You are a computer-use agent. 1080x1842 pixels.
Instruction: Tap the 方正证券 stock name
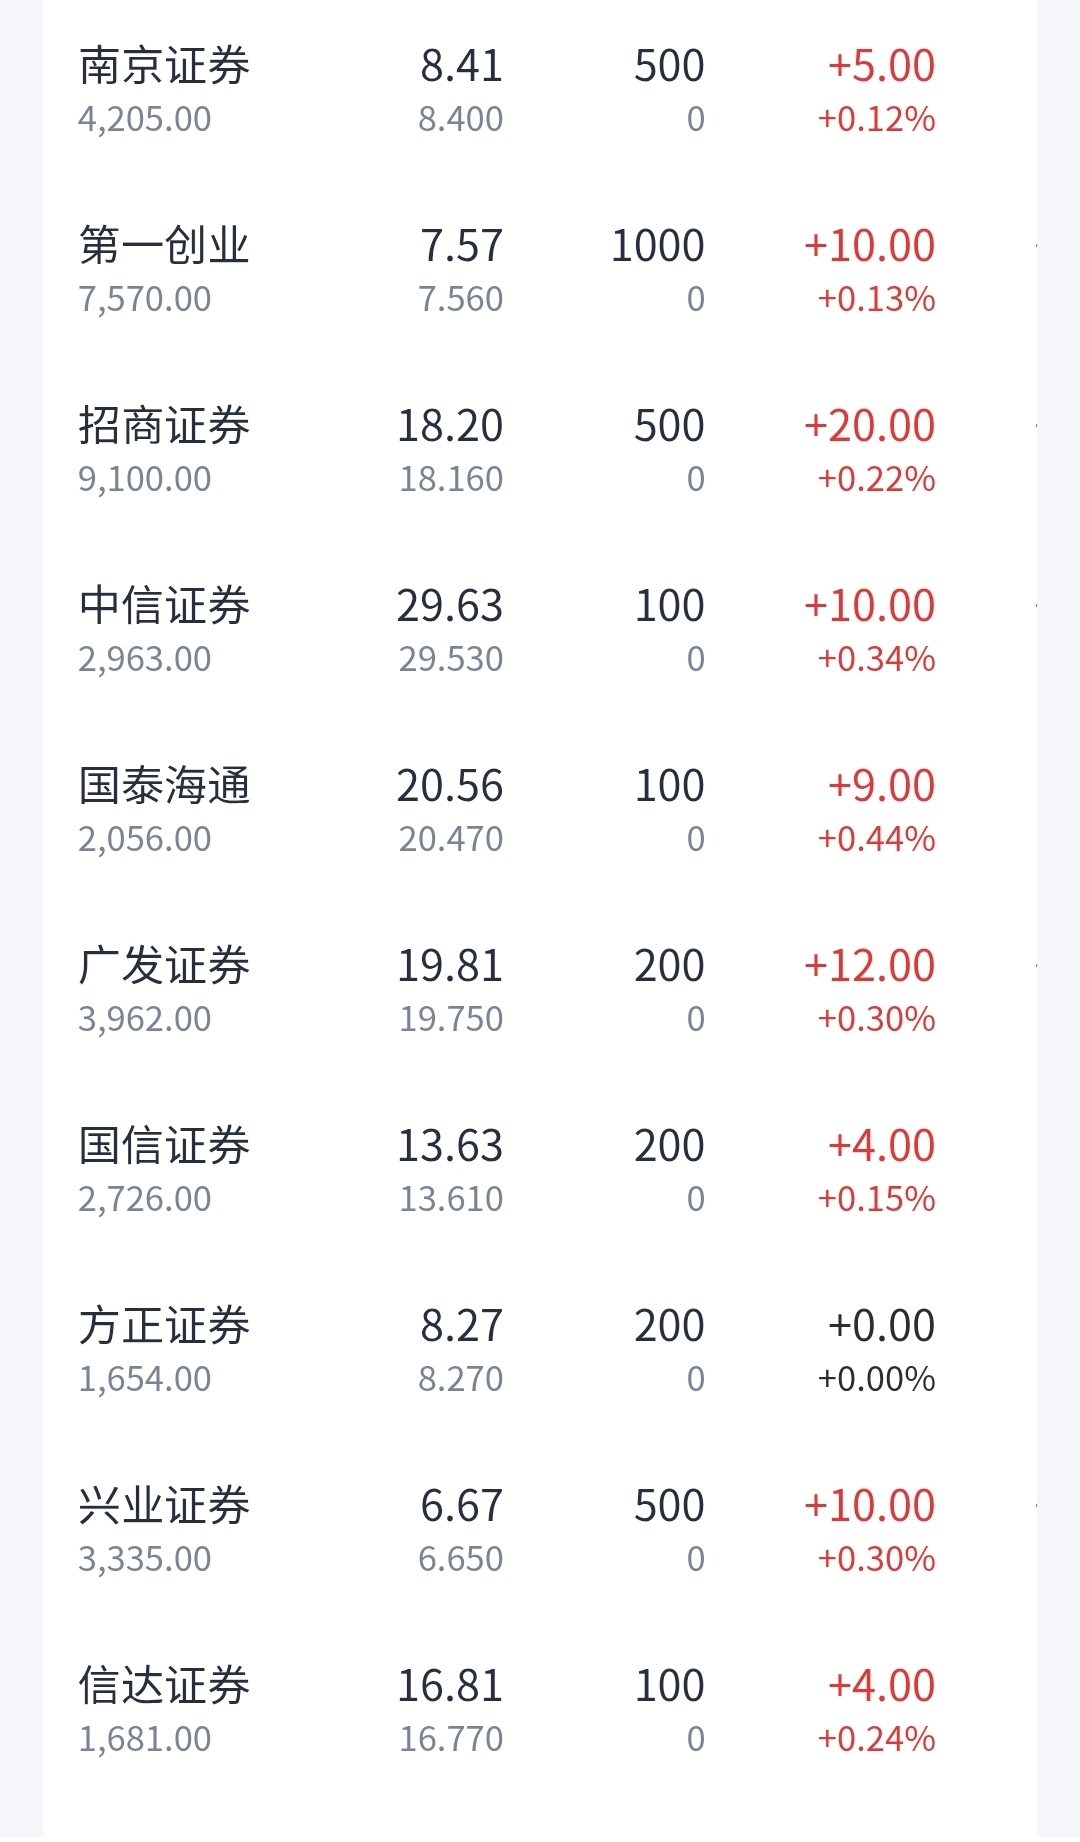coord(164,1326)
